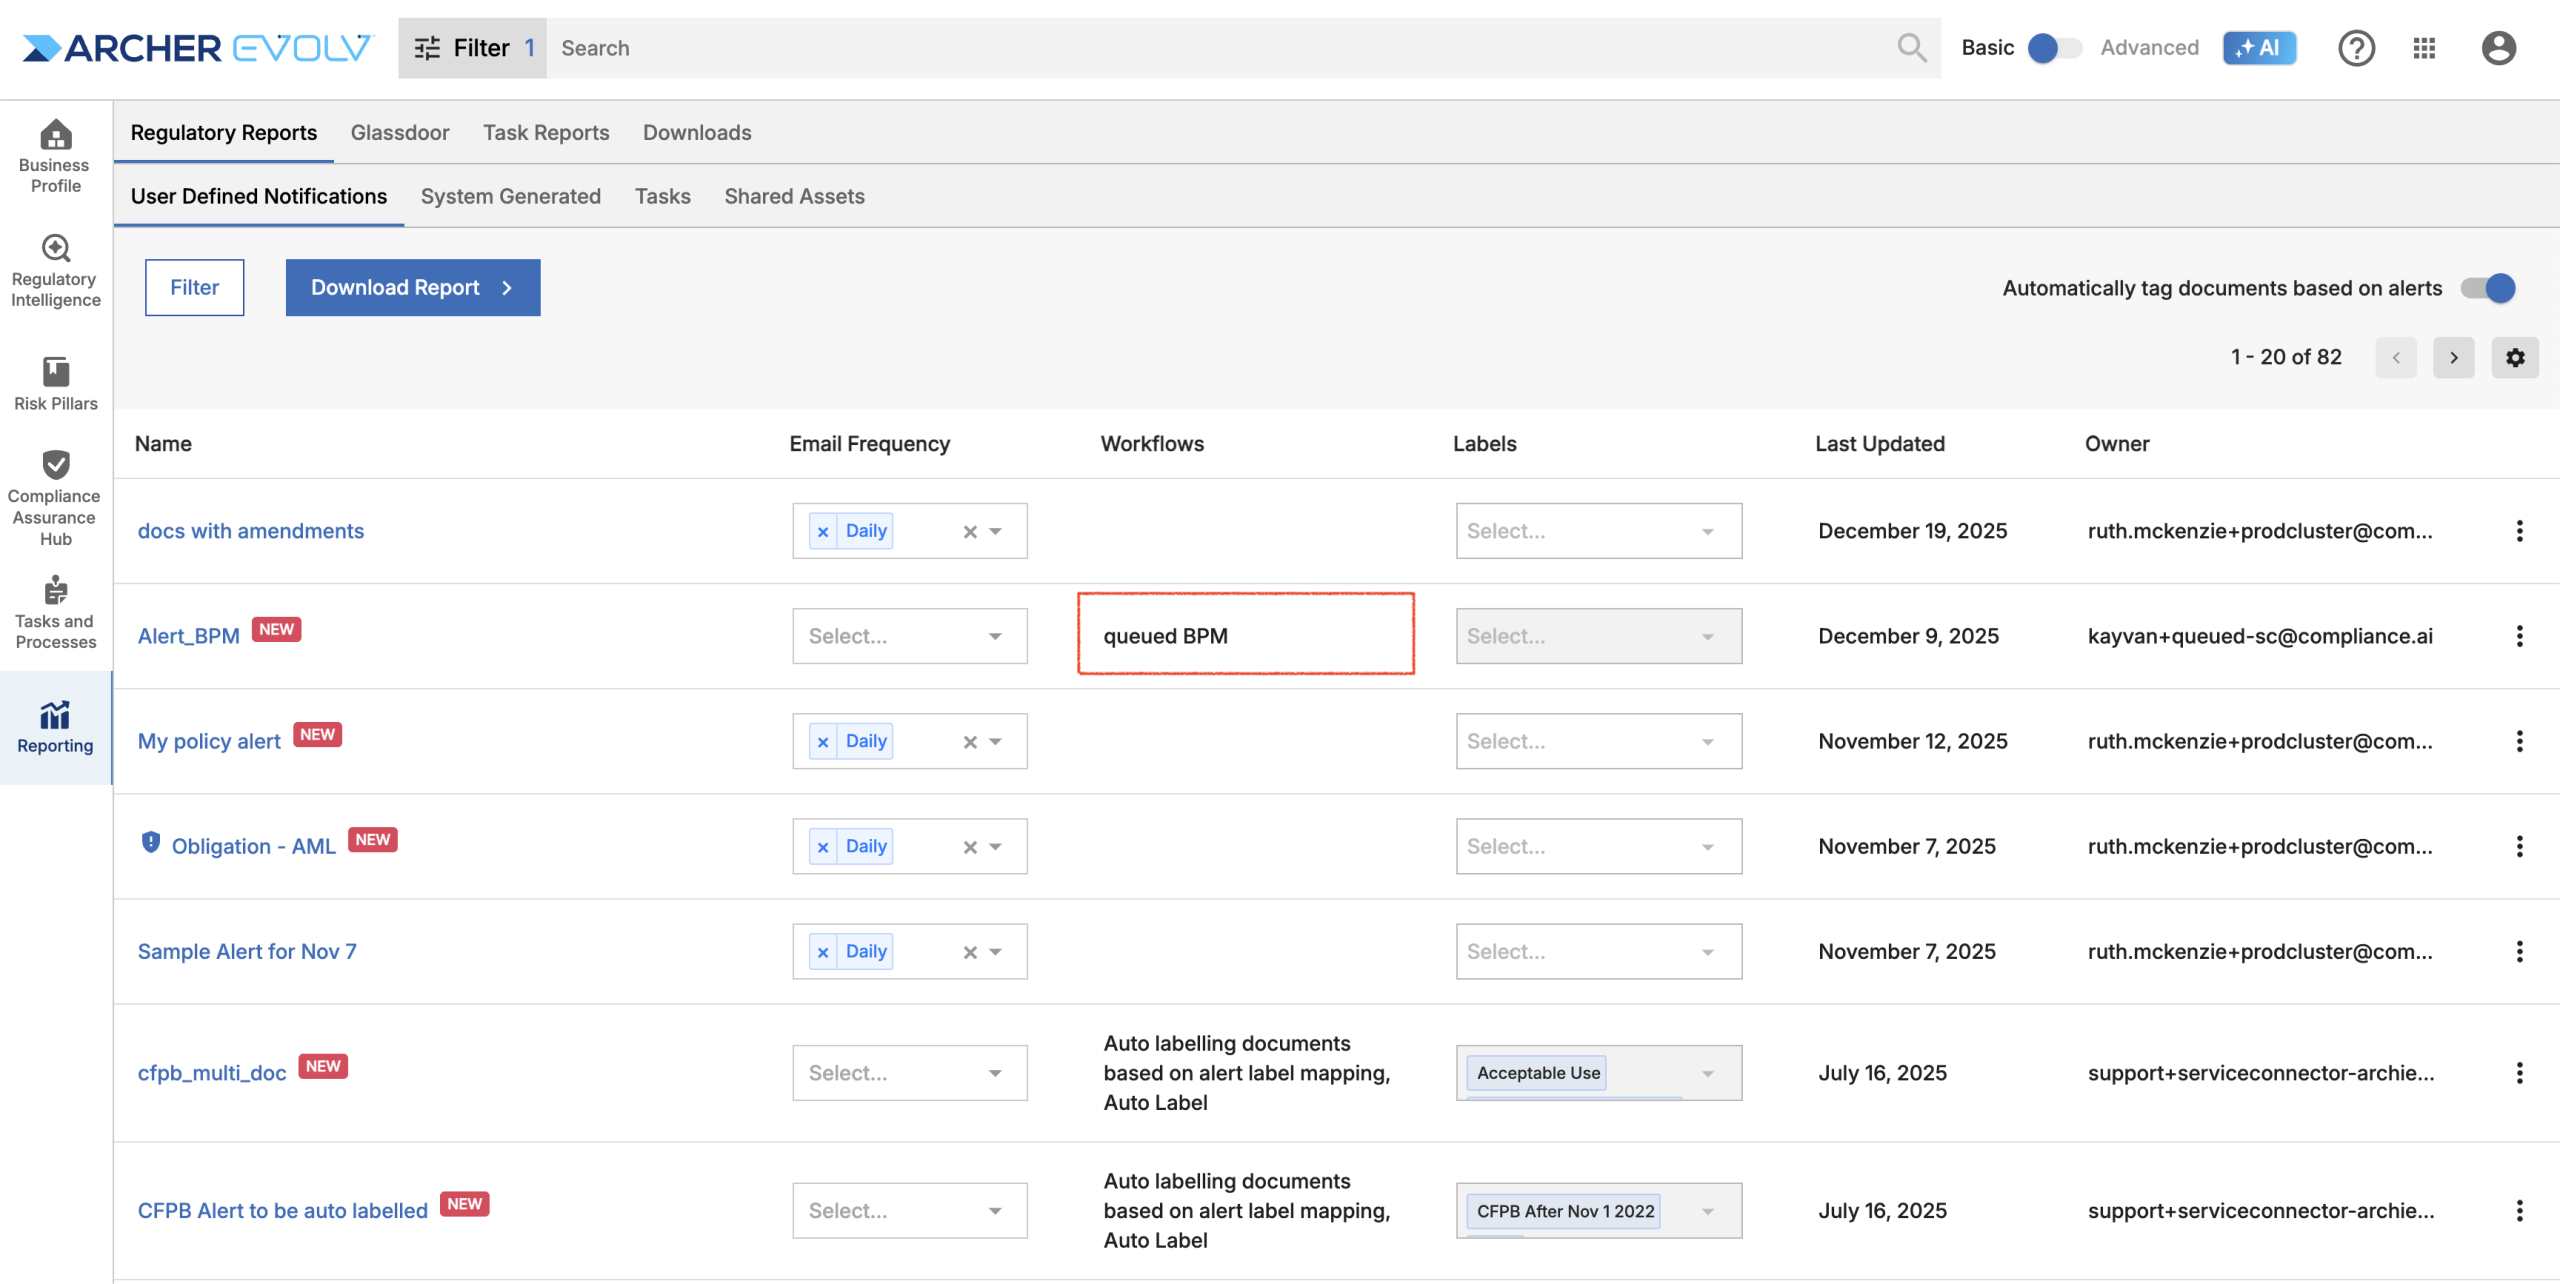The width and height of the screenshot is (2560, 1284).
Task: Remove Daily tag from docs with amendments
Action: pos(823,532)
